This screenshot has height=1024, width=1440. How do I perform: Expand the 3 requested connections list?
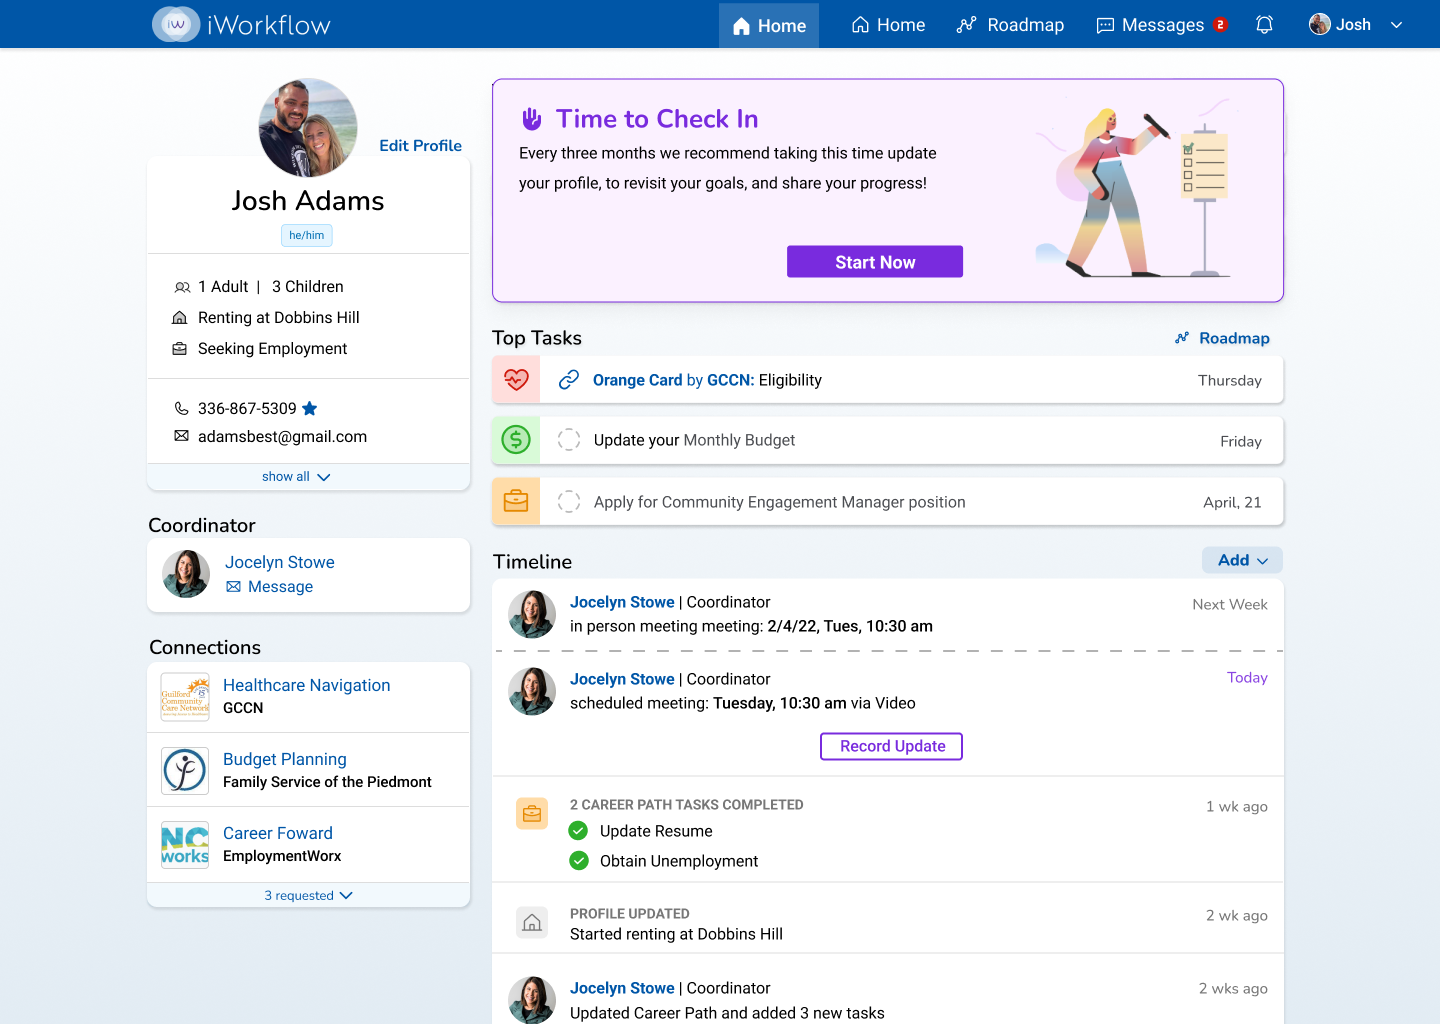coord(308,895)
